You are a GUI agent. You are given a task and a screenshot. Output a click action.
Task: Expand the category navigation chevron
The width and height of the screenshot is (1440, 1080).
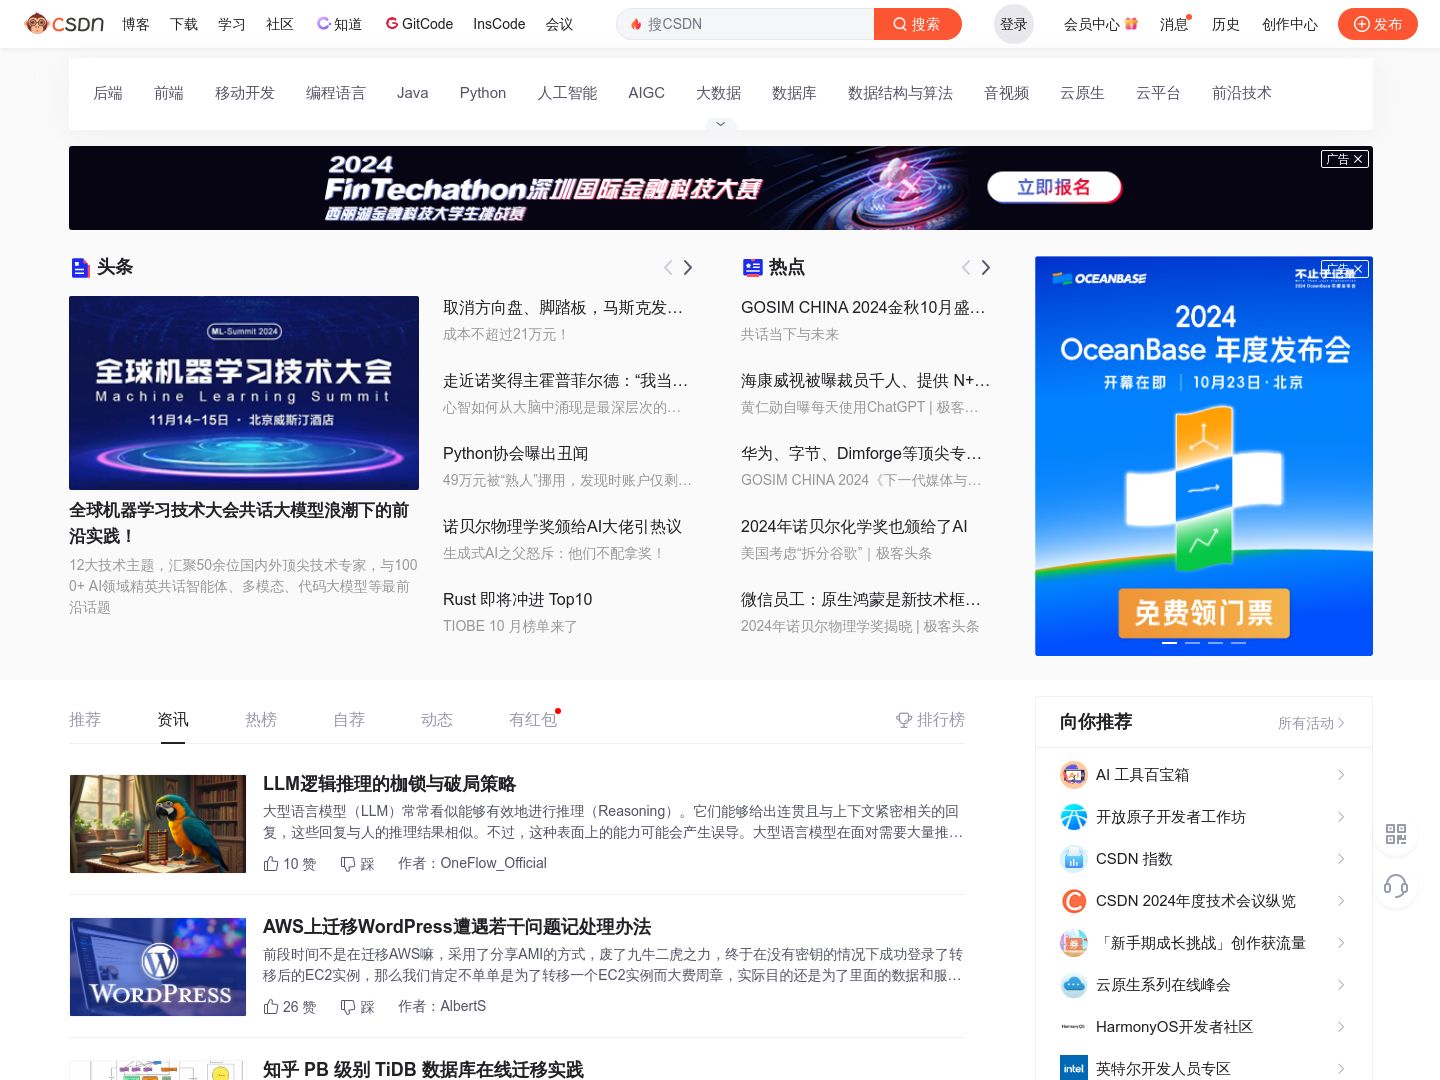(x=720, y=124)
